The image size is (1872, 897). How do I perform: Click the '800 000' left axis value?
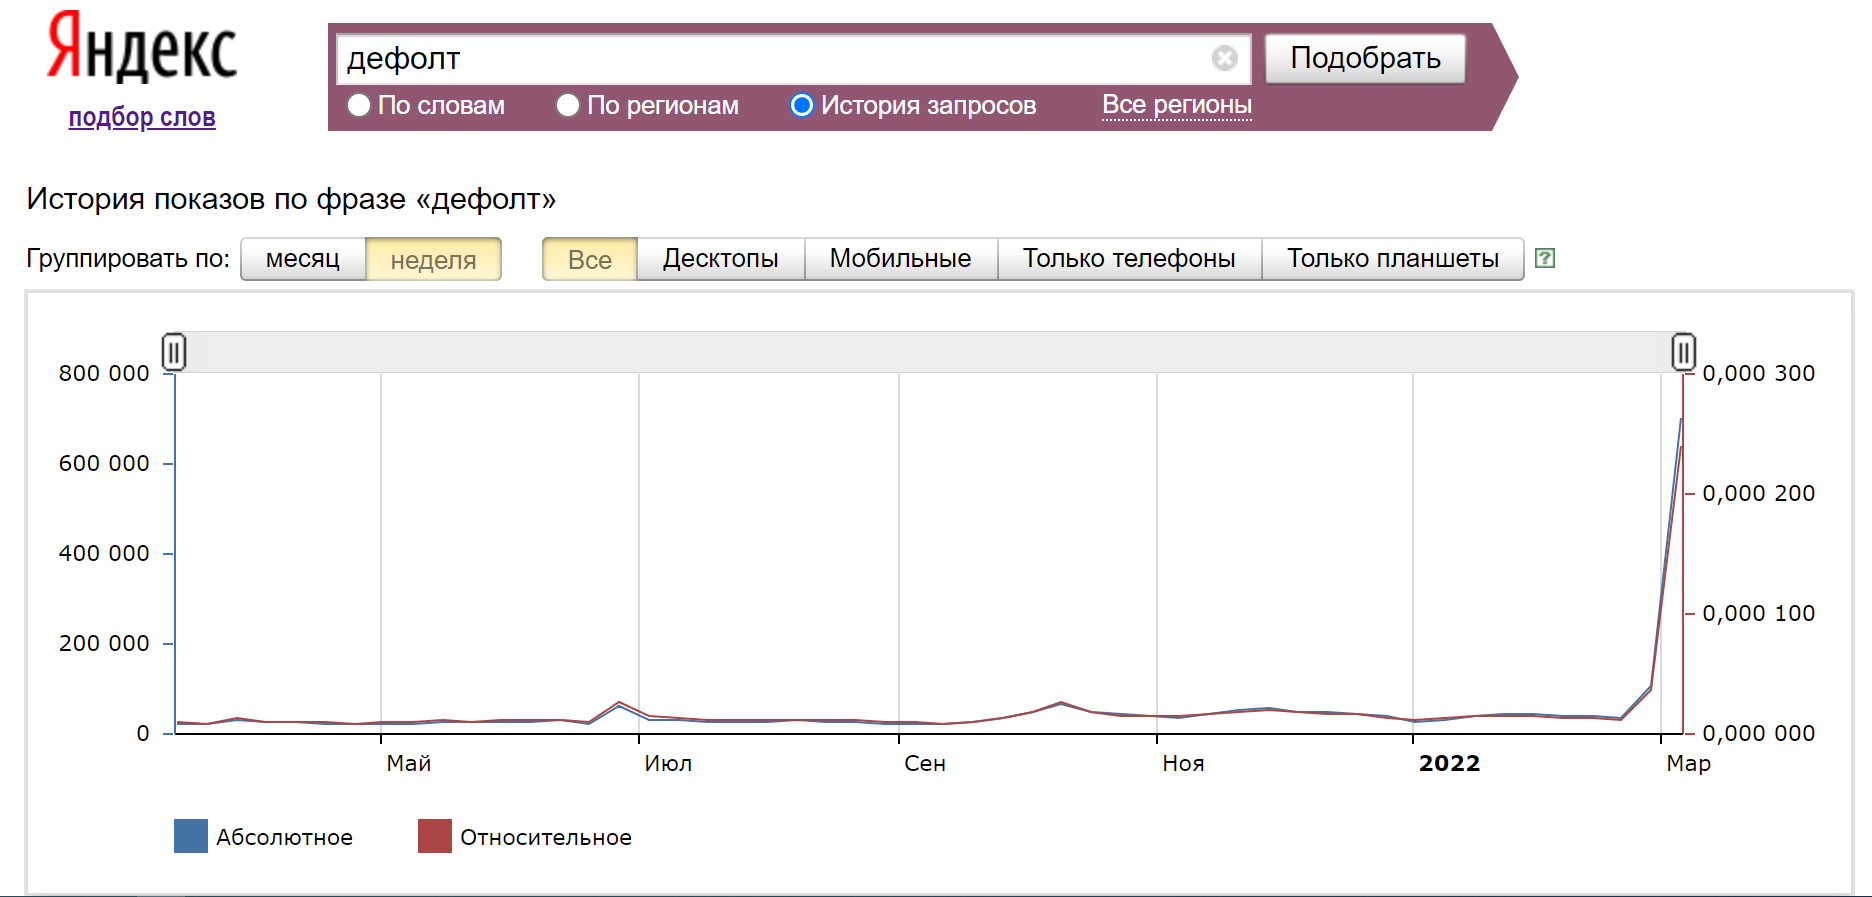tap(104, 373)
